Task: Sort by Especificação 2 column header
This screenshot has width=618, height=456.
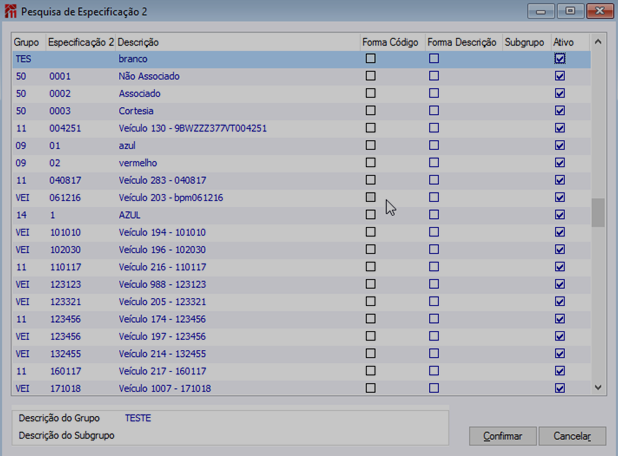Action: coord(80,42)
